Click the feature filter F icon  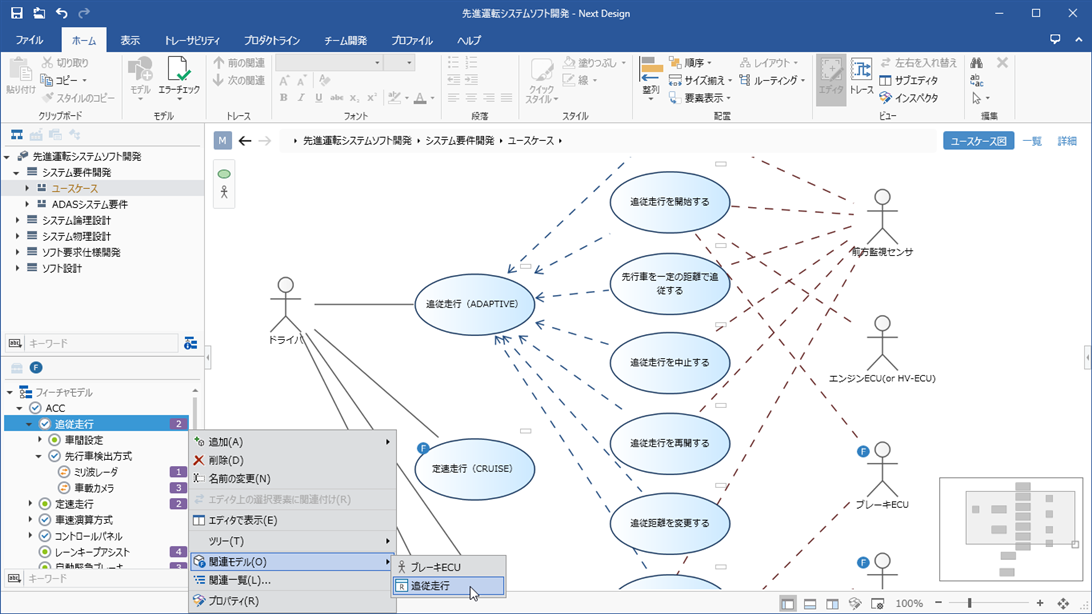[36, 368]
